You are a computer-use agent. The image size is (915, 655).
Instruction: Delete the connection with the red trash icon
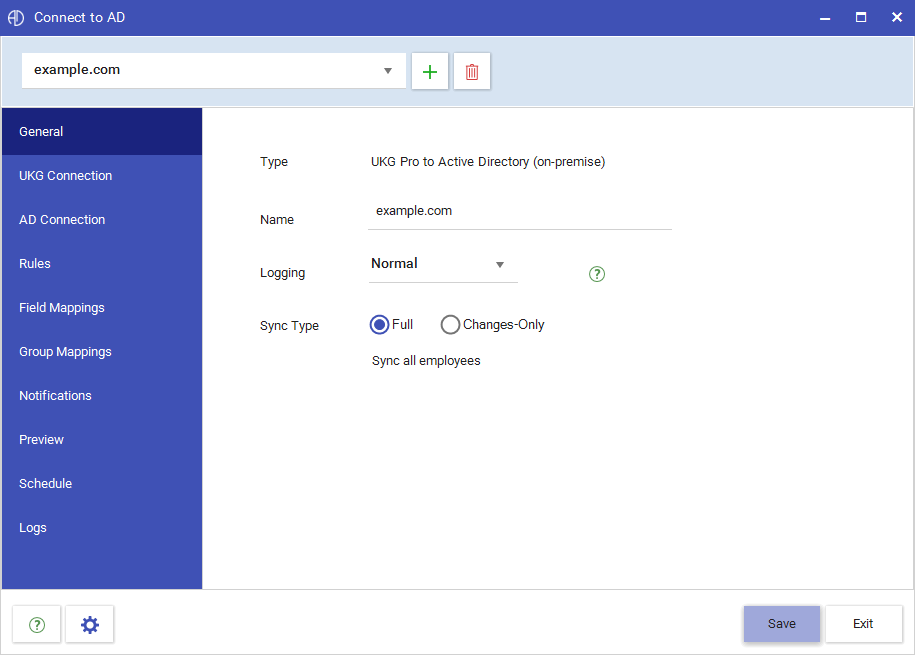(x=472, y=71)
